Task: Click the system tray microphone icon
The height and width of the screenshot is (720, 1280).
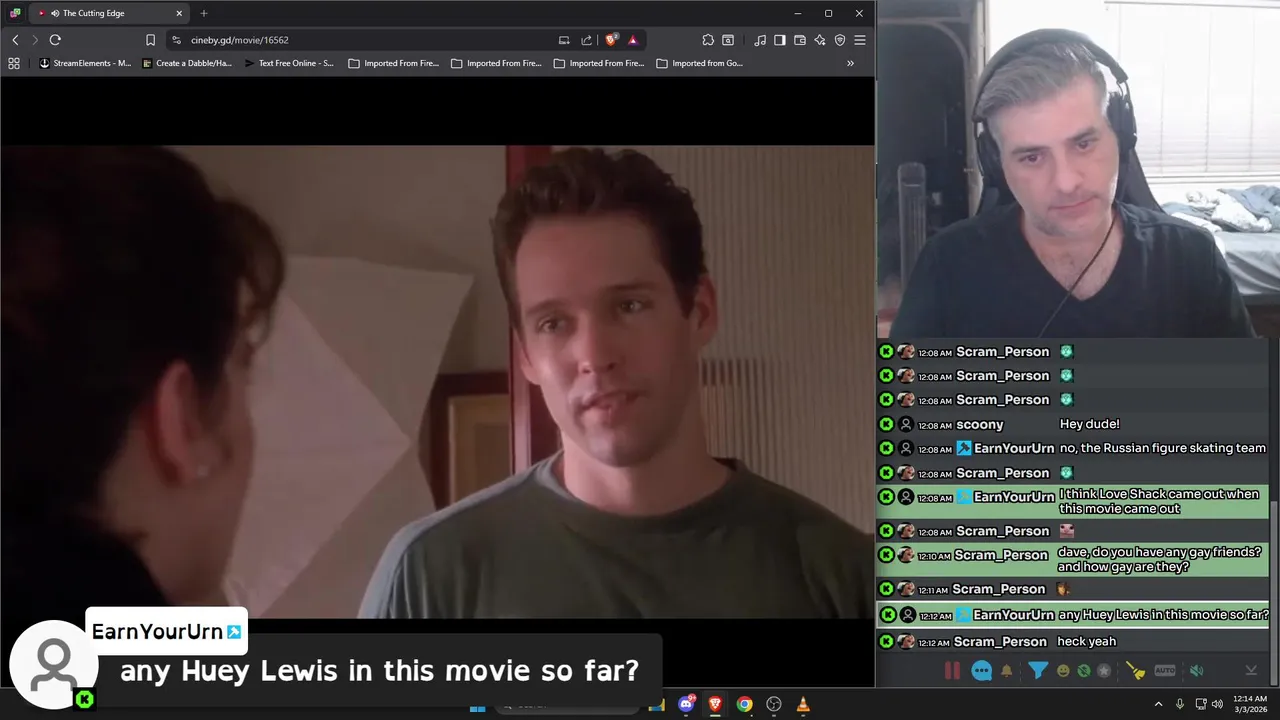Action: tap(1180, 704)
